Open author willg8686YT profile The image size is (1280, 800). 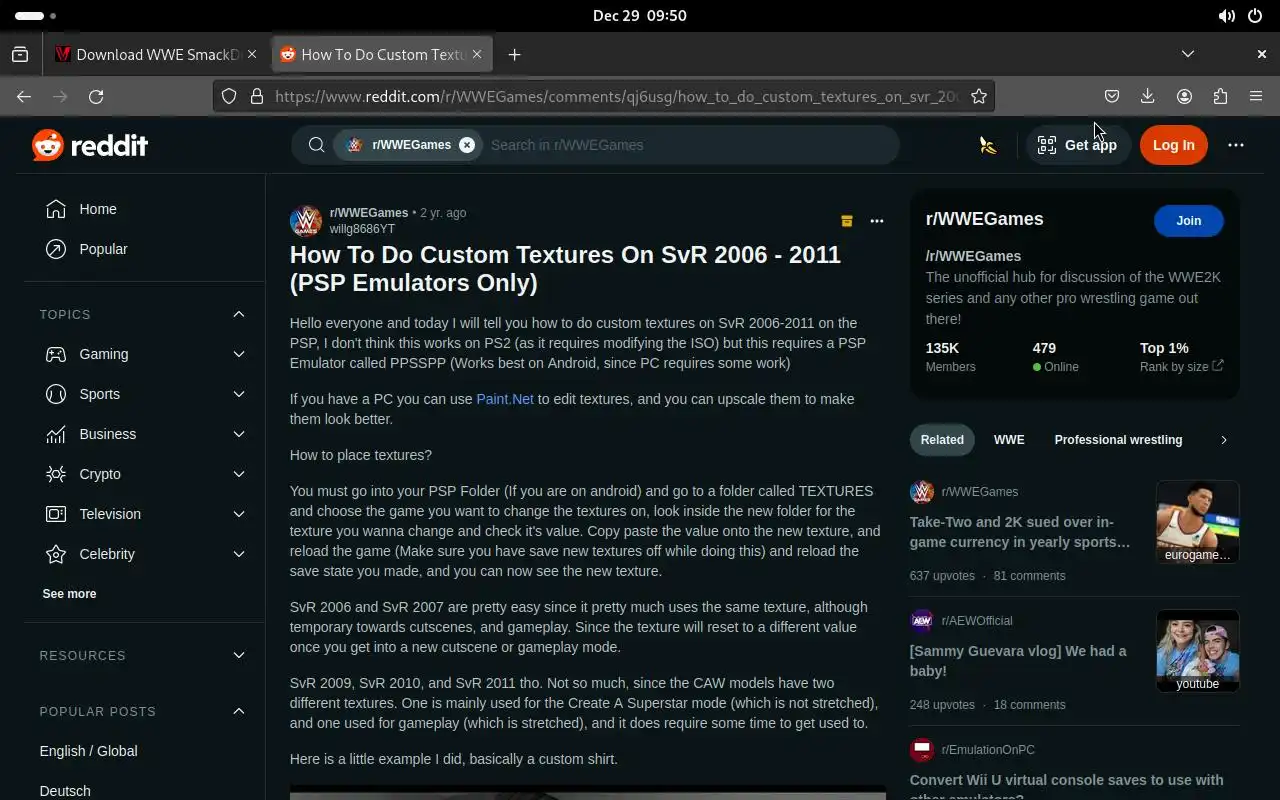(x=362, y=229)
